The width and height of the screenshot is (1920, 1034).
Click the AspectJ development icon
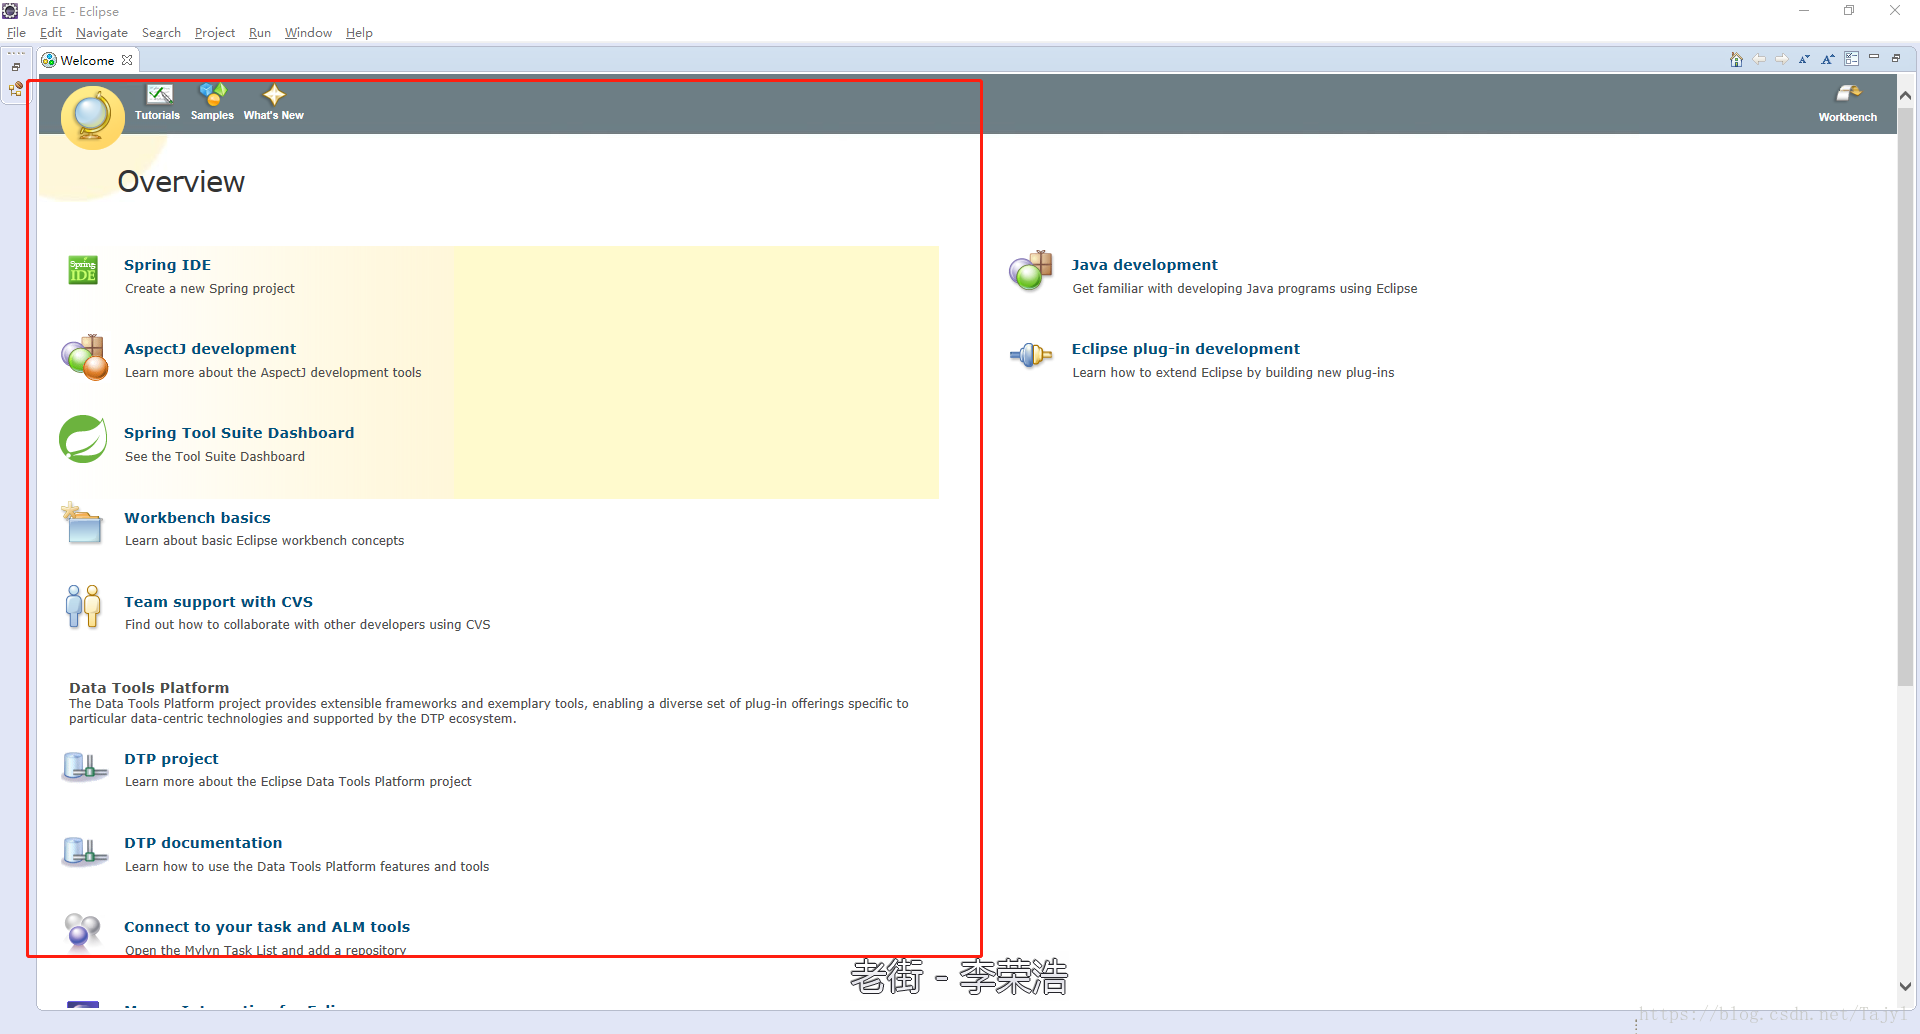pyautogui.click(x=85, y=357)
